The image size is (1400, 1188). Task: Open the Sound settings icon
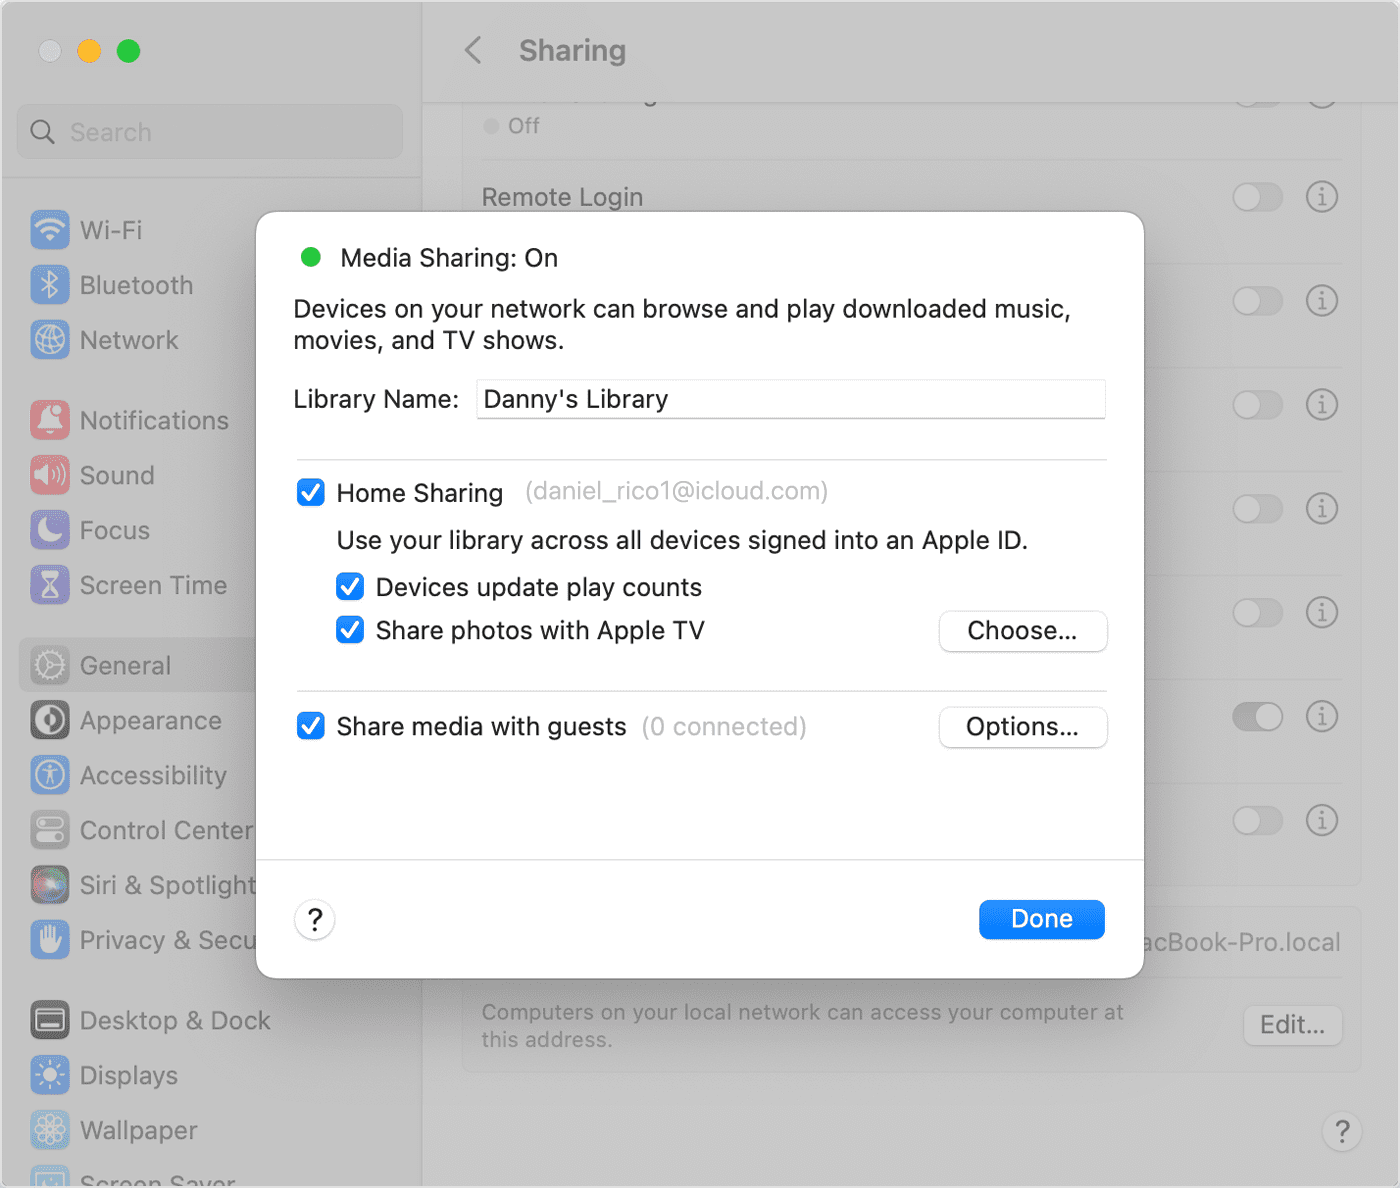pos(50,475)
